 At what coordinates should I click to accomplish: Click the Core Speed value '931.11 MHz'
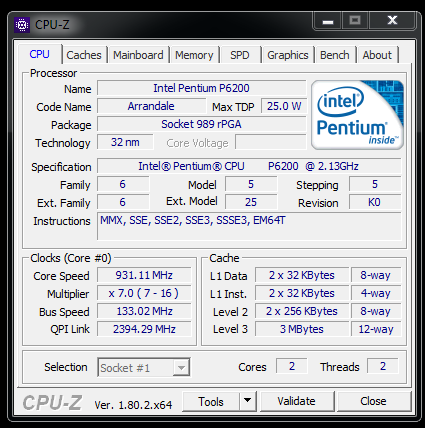coord(144,275)
